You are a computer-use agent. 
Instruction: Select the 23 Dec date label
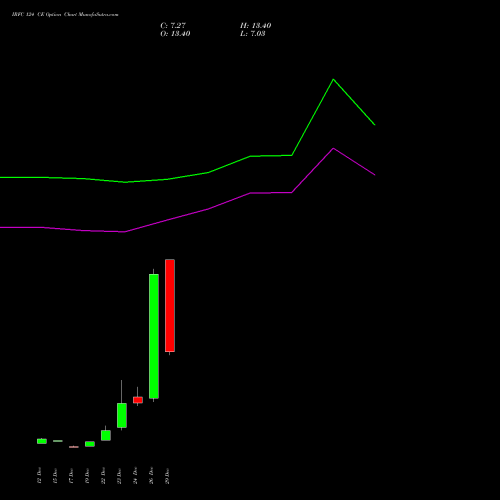click(119, 476)
